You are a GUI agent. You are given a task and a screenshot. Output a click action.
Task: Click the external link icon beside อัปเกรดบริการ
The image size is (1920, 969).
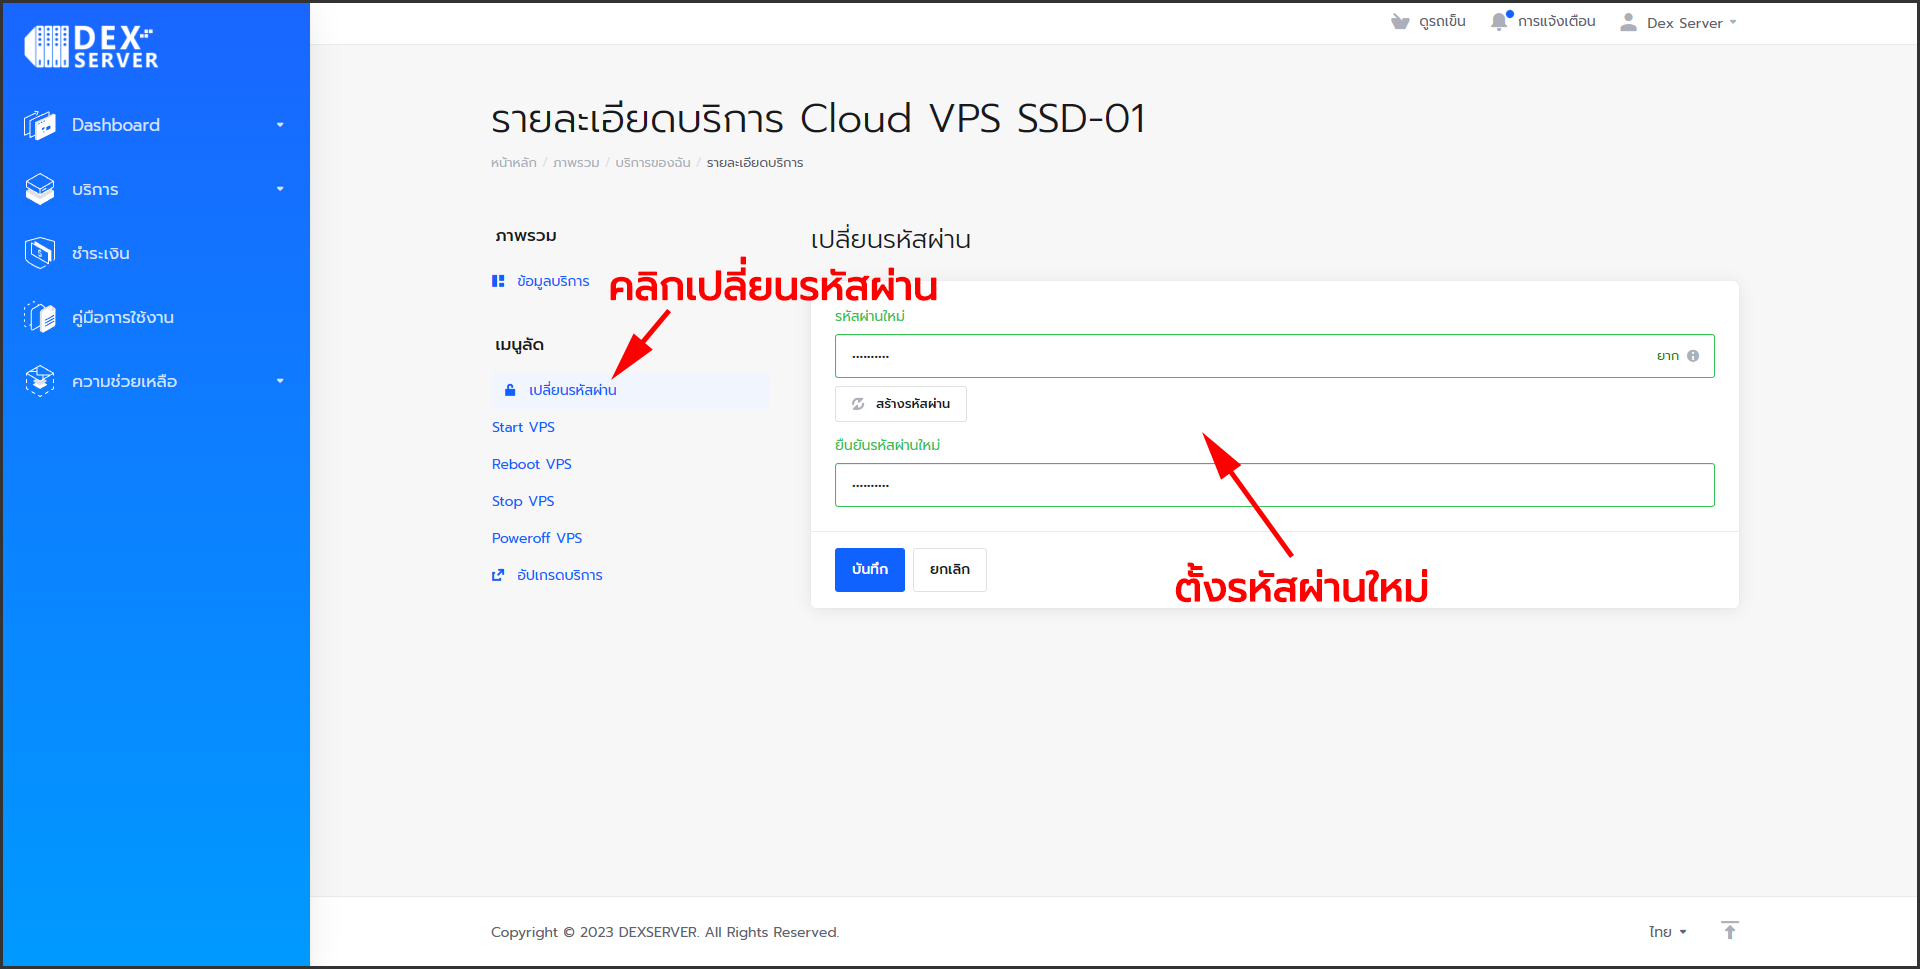coord(498,575)
